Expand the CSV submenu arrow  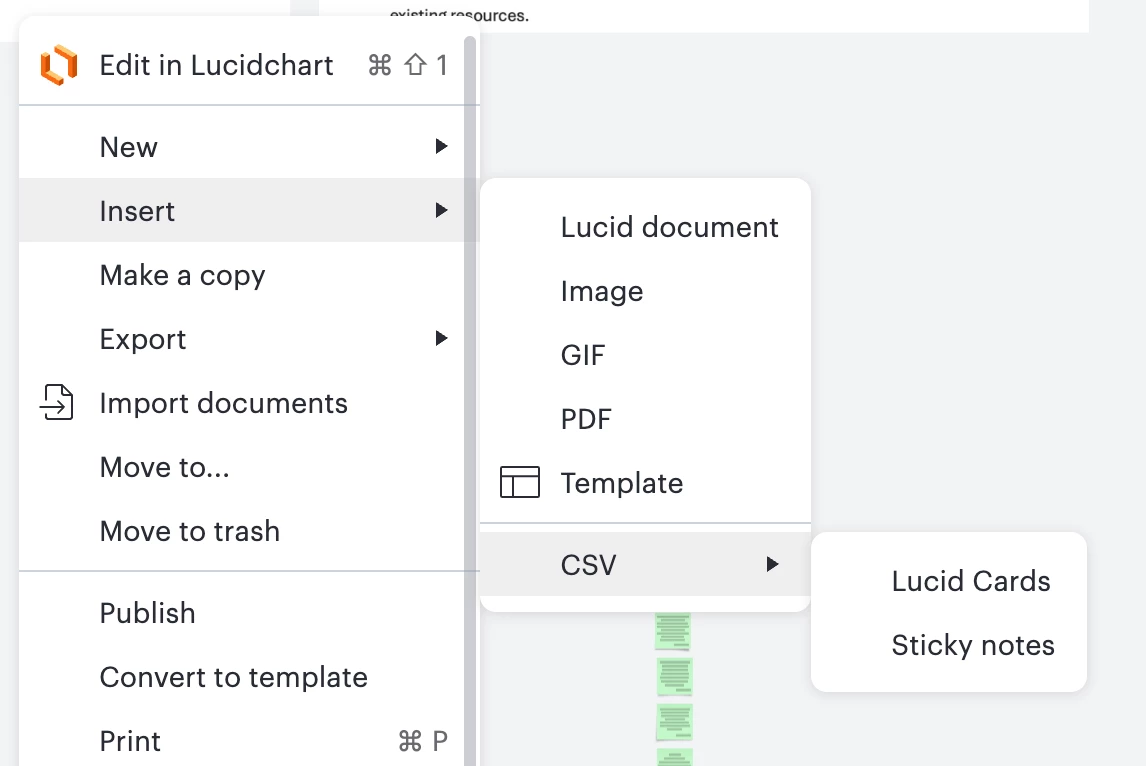coord(773,564)
